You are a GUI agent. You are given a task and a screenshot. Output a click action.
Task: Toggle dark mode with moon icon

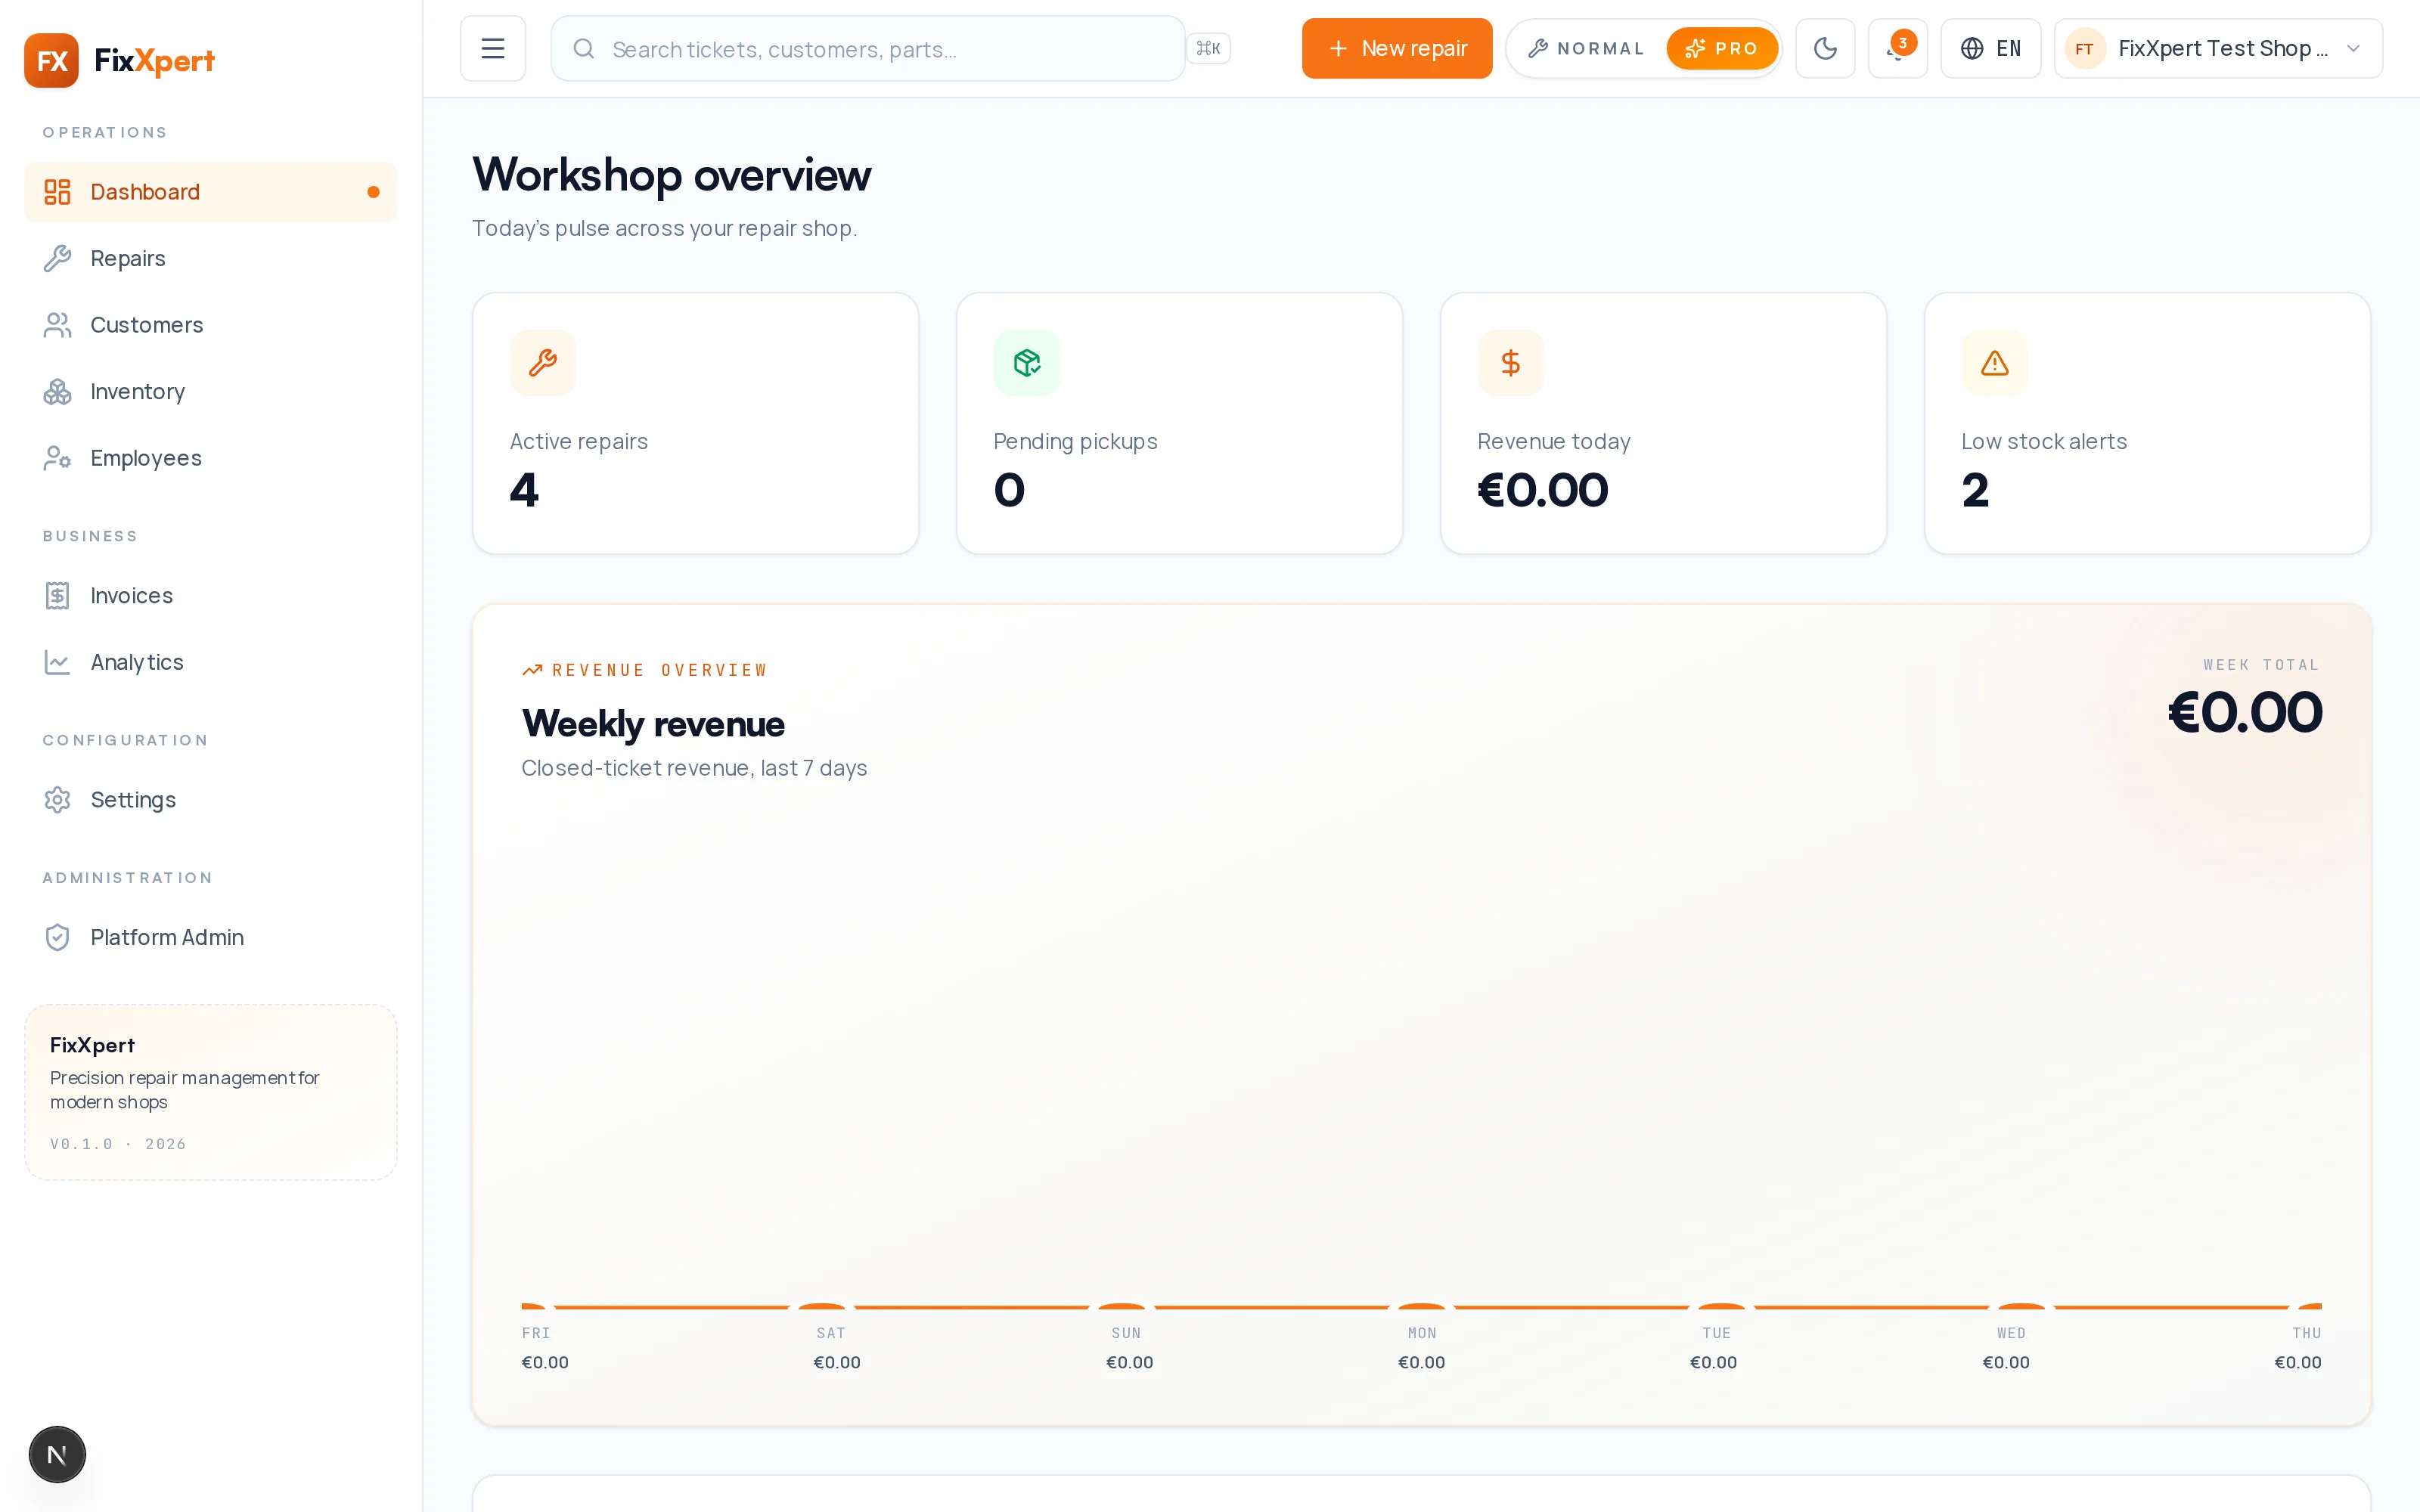click(x=1825, y=48)
